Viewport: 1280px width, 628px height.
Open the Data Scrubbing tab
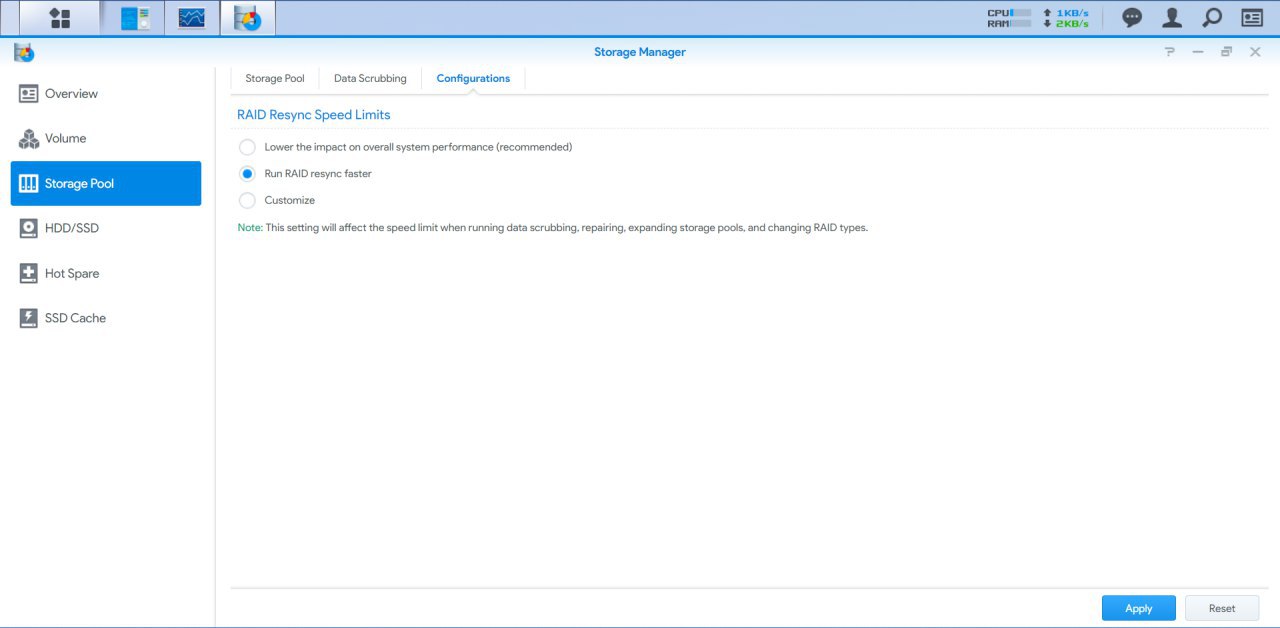[x=370, y=78]
